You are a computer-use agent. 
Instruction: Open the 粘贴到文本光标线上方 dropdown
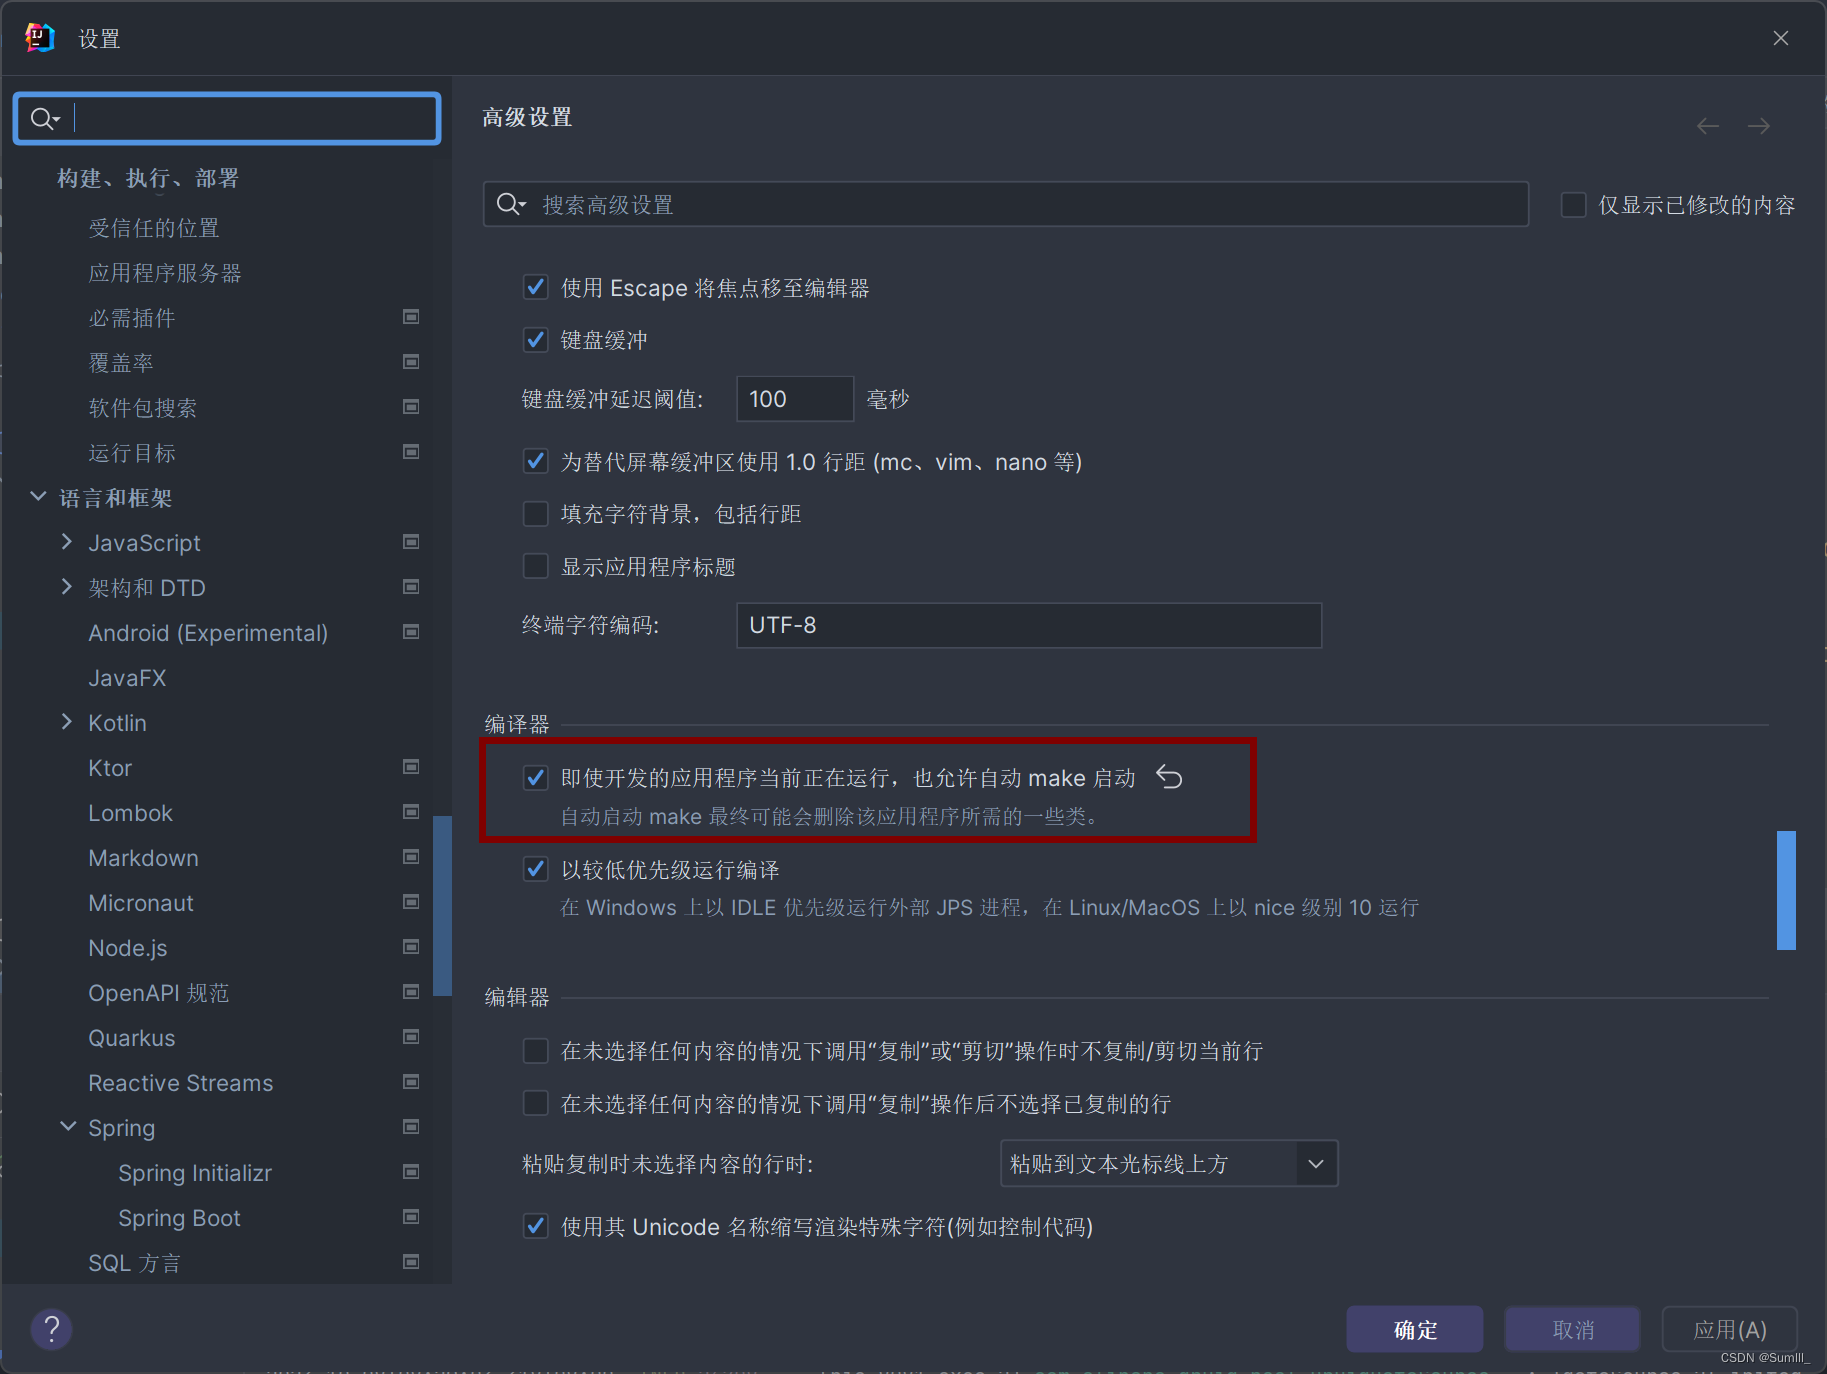(x=1169, y=1164)
